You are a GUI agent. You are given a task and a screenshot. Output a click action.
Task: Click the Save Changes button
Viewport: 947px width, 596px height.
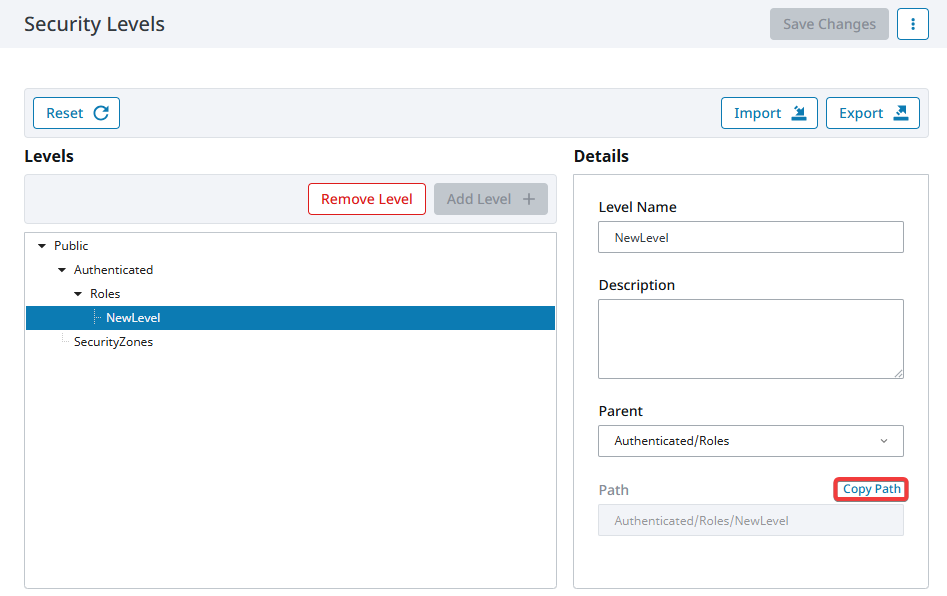(x=829, y=24)
